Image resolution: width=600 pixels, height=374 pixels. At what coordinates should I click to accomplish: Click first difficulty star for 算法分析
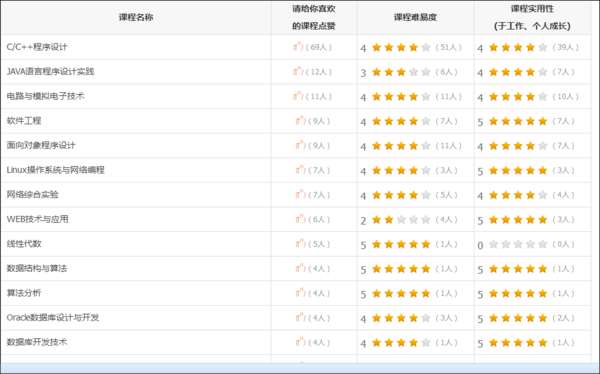tap(377, 293)
